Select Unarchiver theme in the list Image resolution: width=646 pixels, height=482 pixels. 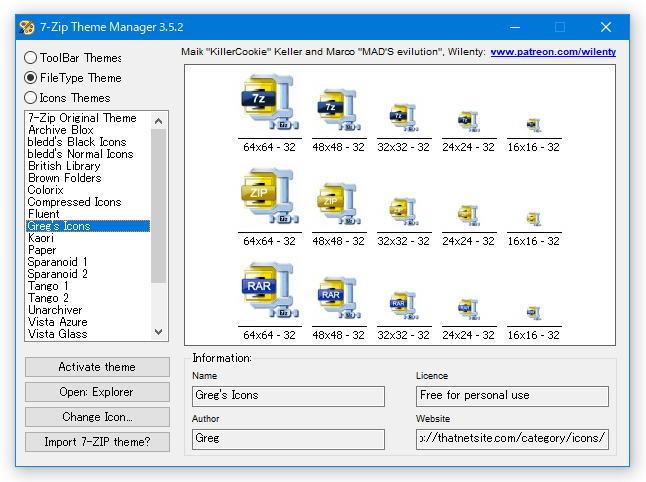(88, 310)
